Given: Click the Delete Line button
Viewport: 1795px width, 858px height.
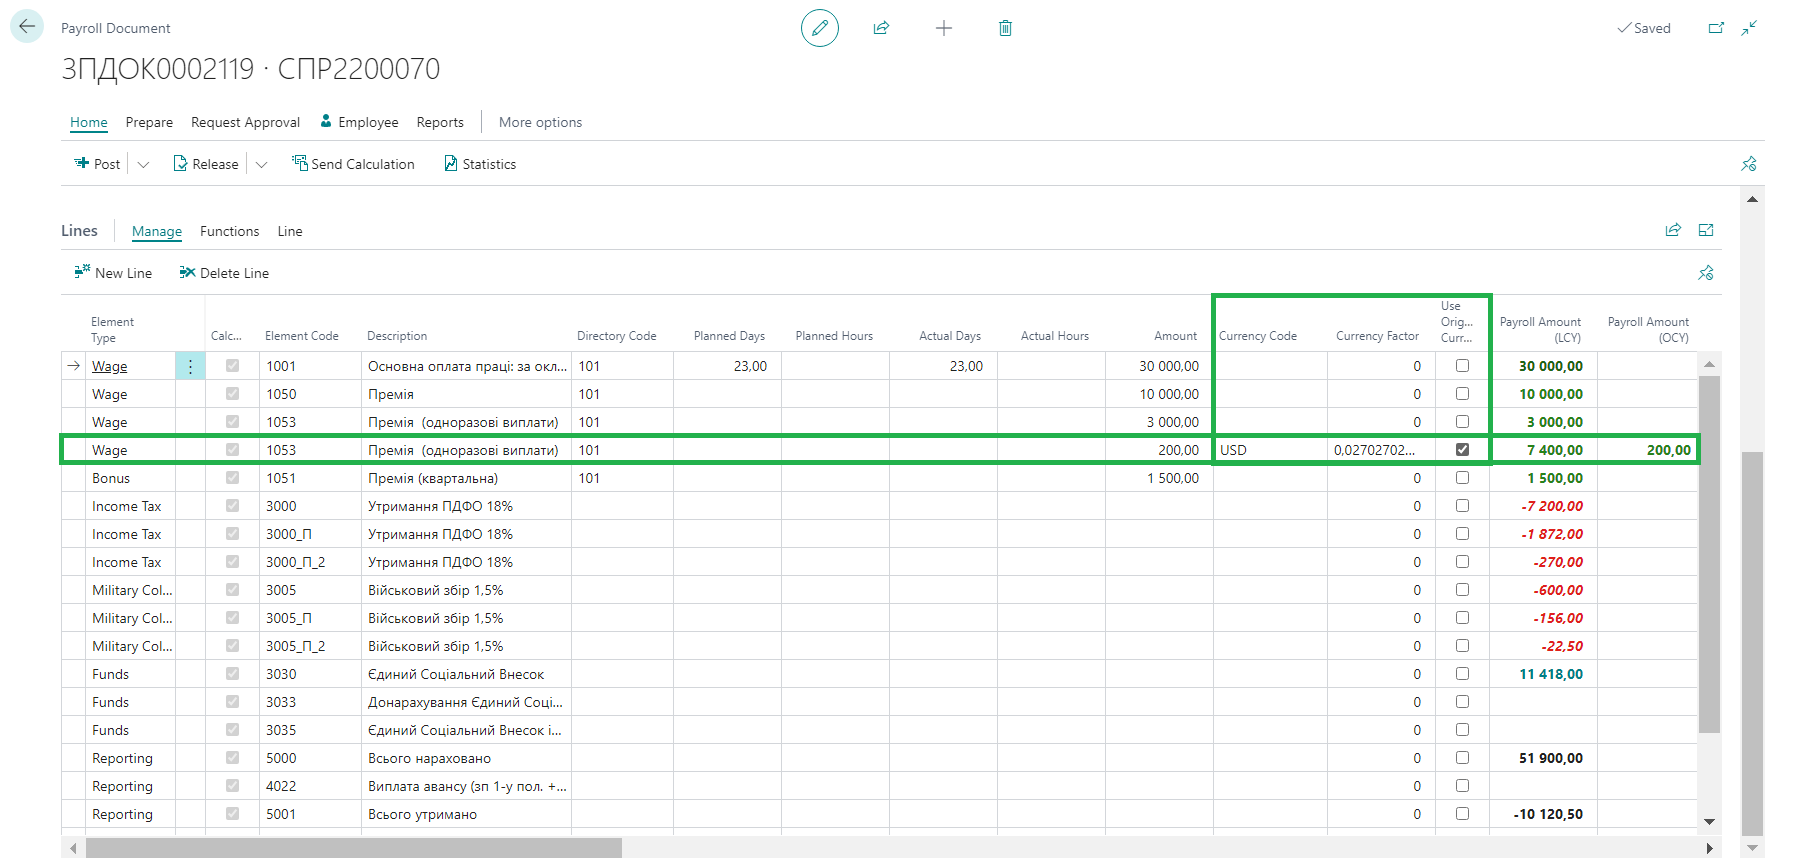Looking at the screenshot, I should pyautogui.click(x=224, y=273).
